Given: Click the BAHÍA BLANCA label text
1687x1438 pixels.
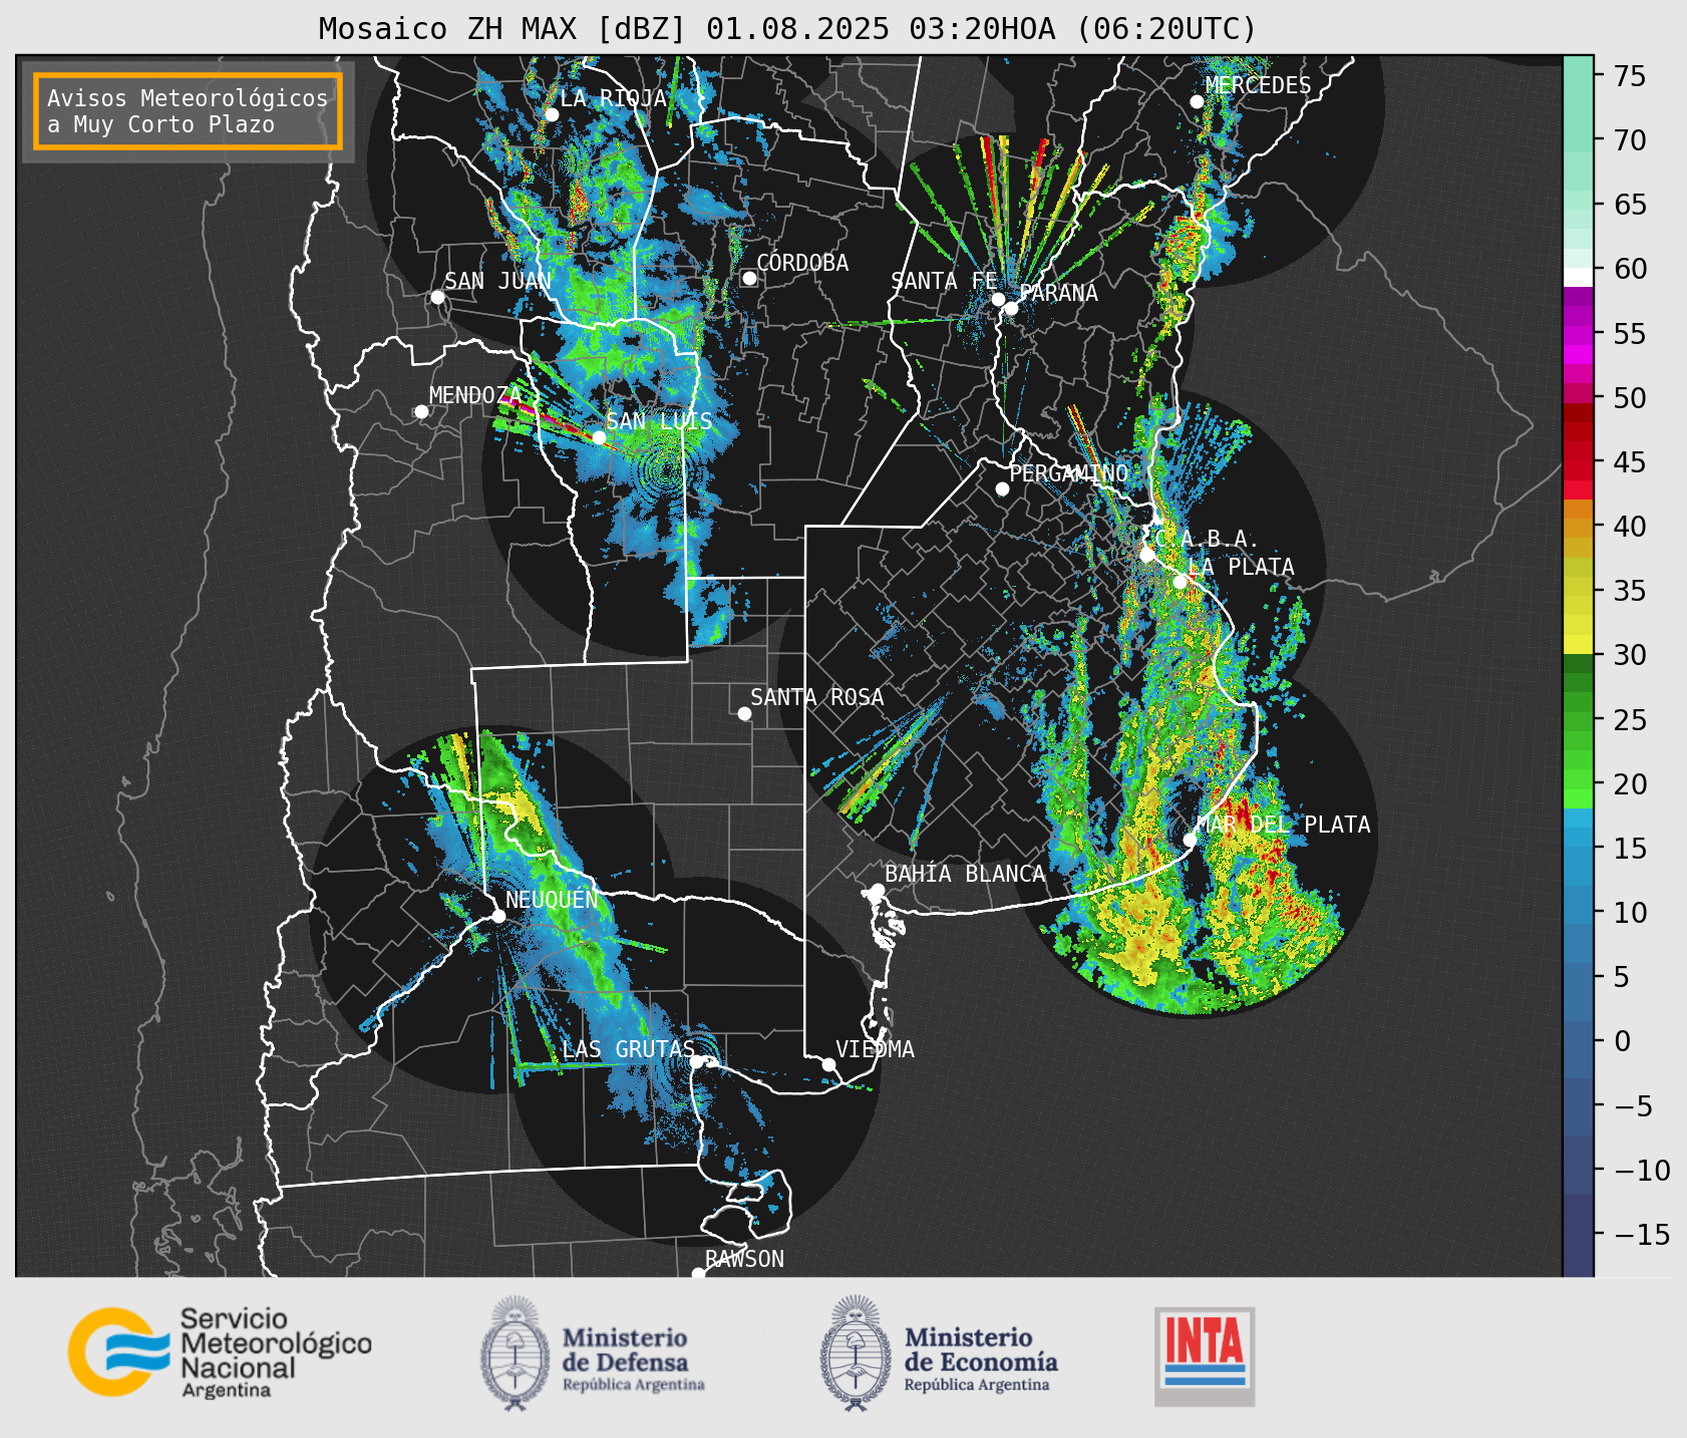Looking at the screenshot, I should pos(965,873).
